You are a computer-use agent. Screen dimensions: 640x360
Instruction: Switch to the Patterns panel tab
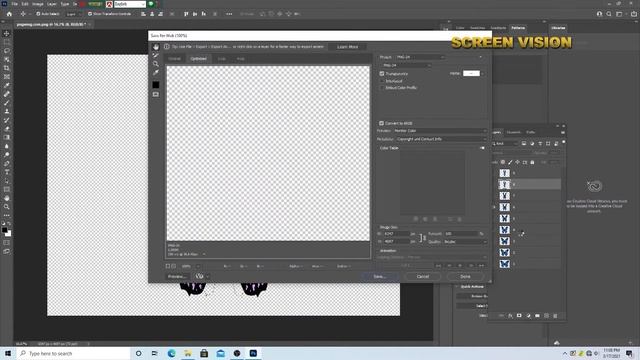pos(518,28)
